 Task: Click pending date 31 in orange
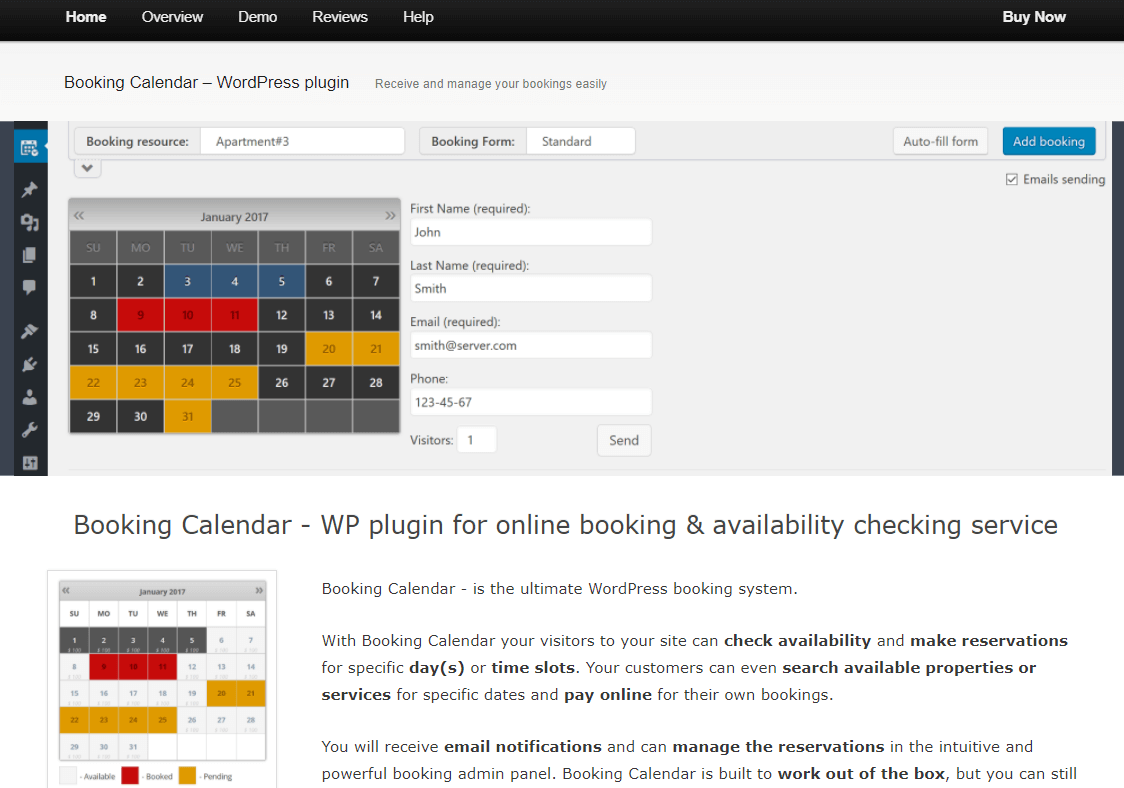tap(187, 417)
